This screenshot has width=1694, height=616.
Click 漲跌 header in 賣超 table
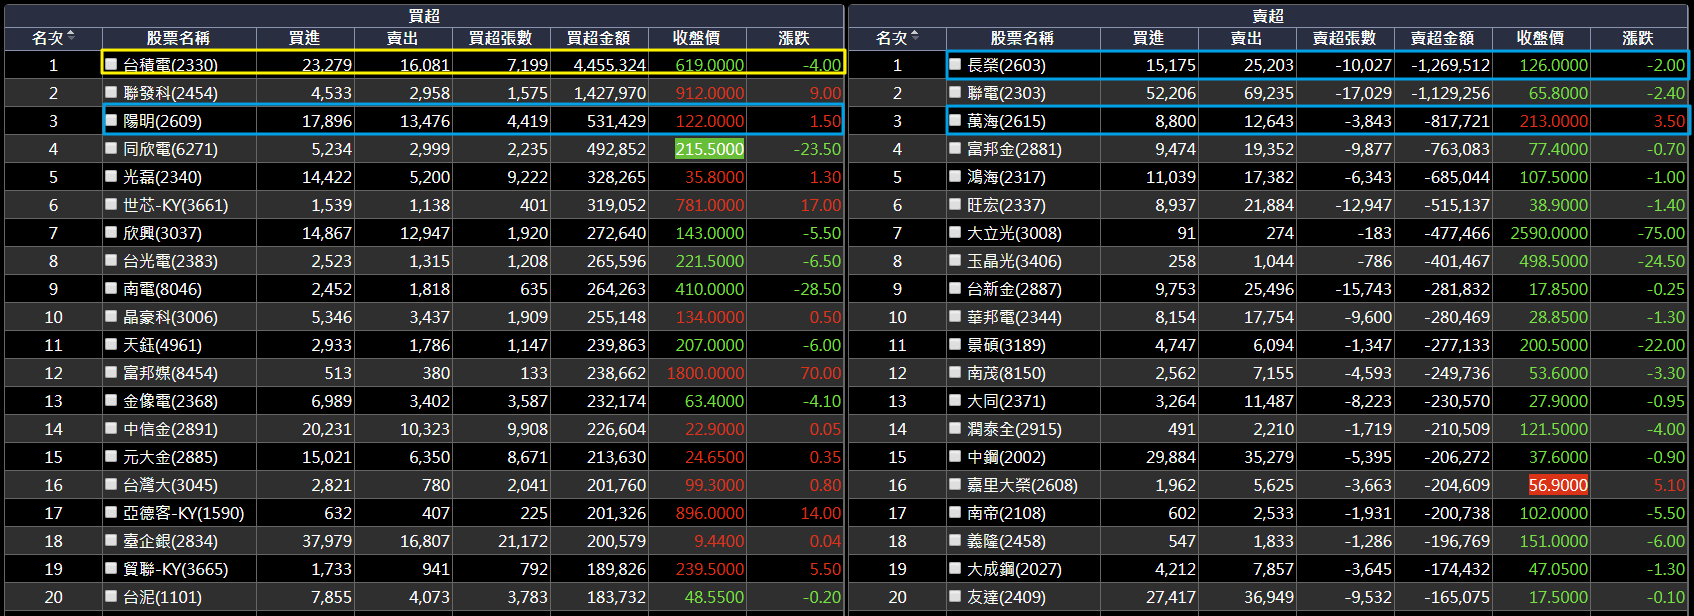point(1638,38)
